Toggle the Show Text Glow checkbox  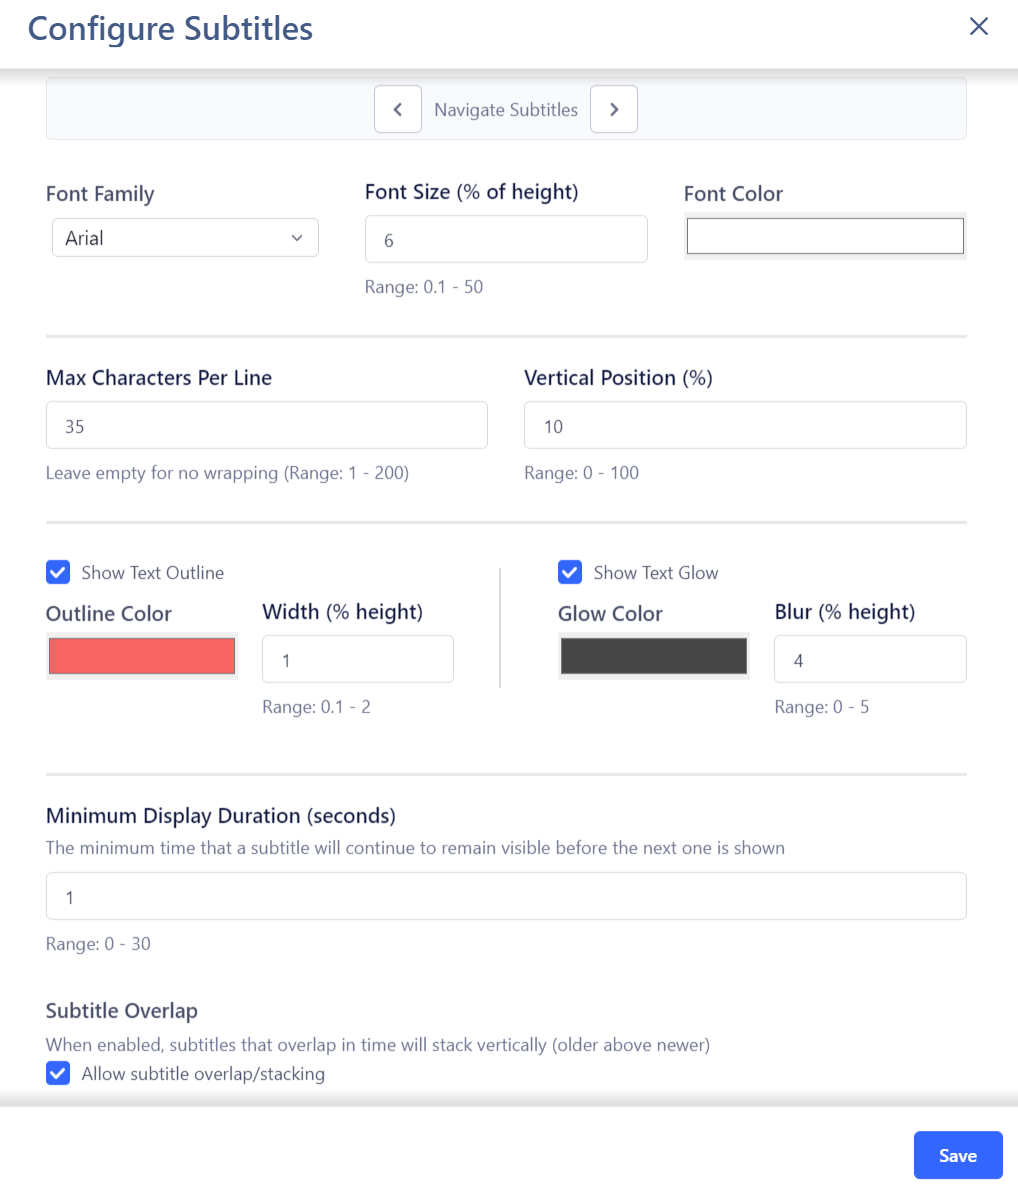570,572
